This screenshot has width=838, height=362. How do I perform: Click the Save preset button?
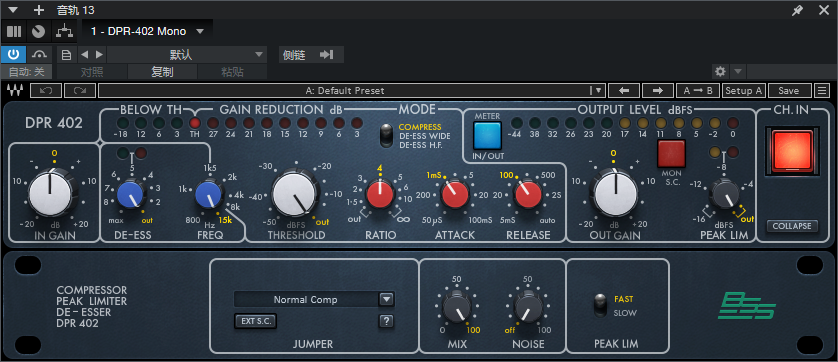788,90
